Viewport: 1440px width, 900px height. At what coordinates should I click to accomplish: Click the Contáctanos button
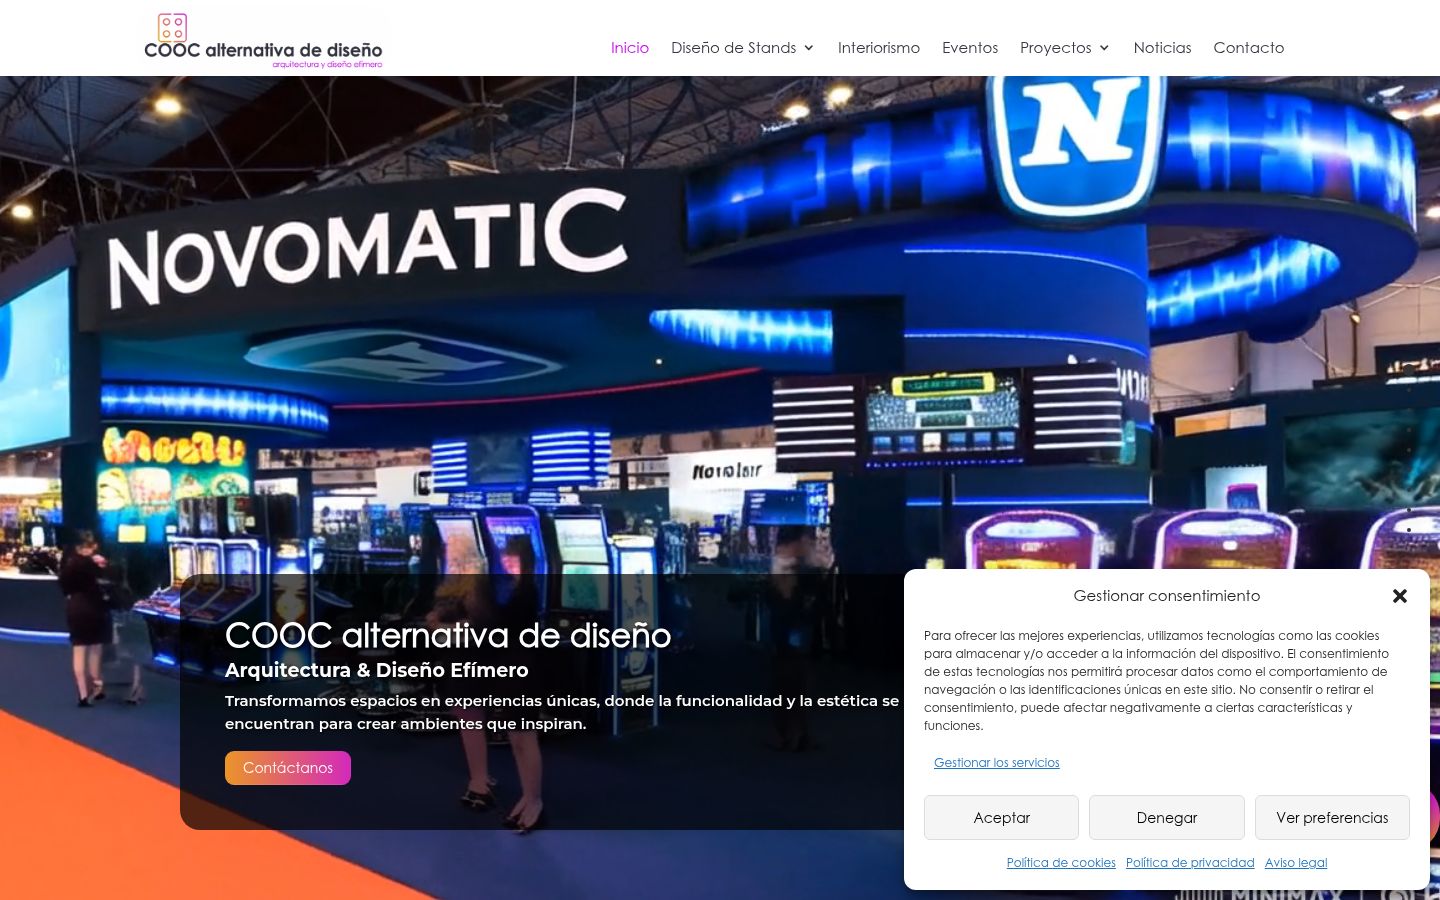click(x=288, y=768)
